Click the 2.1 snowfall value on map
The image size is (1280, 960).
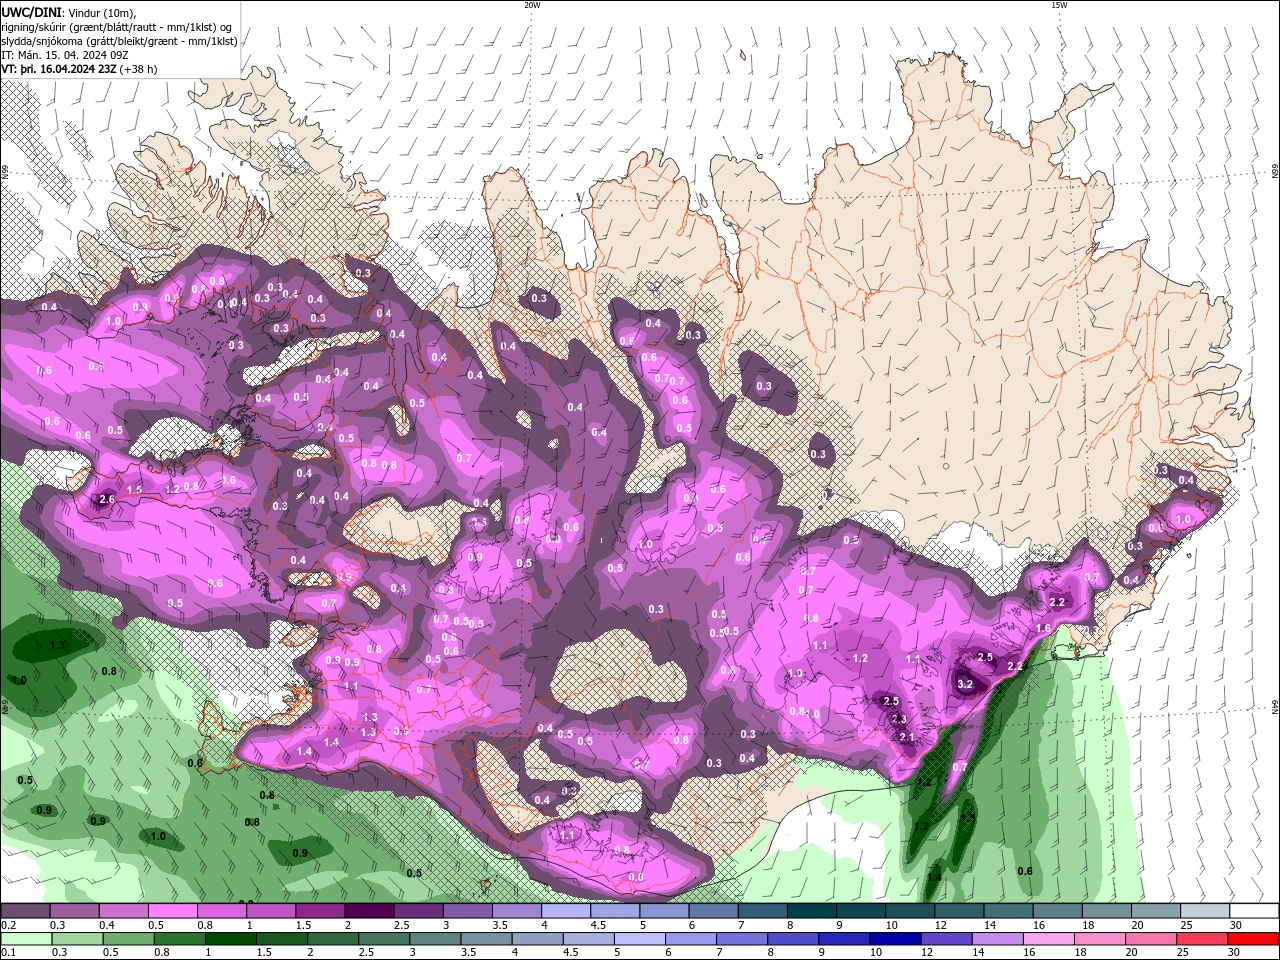pyautogui.click(x=907, y=737)
